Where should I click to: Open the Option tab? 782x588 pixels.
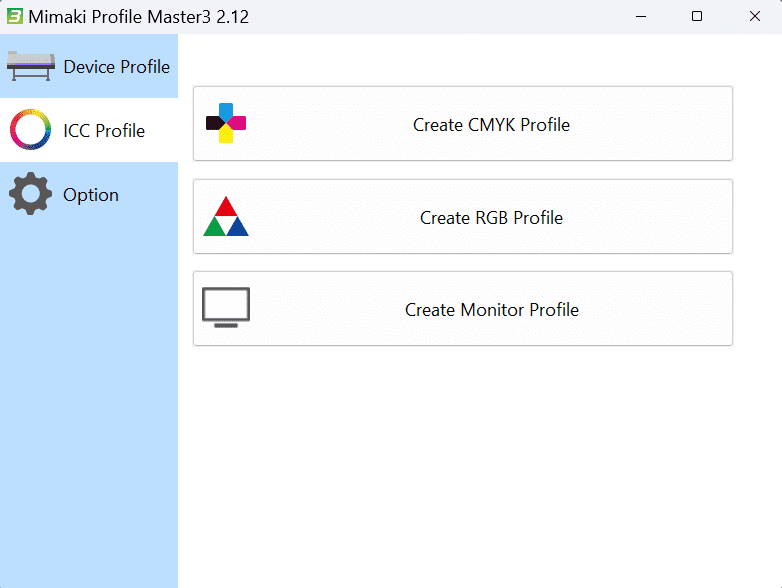89,194
